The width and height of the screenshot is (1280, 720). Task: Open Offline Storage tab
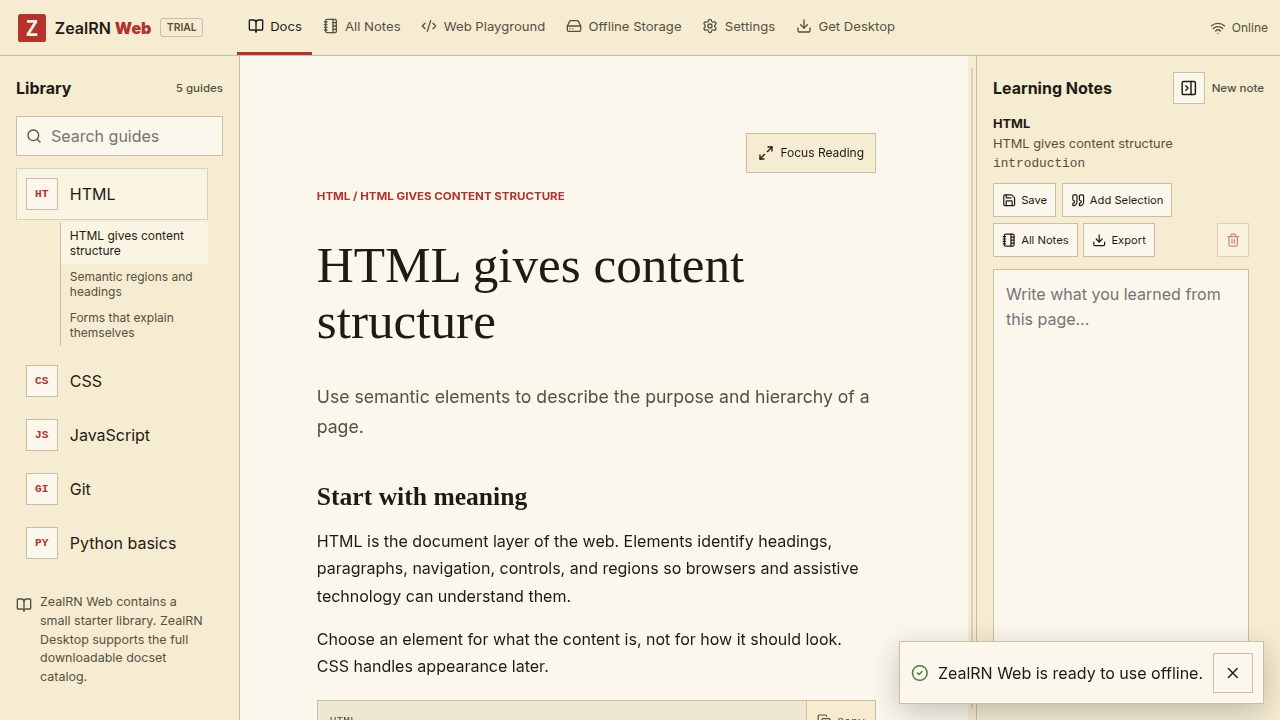(624, 27)
